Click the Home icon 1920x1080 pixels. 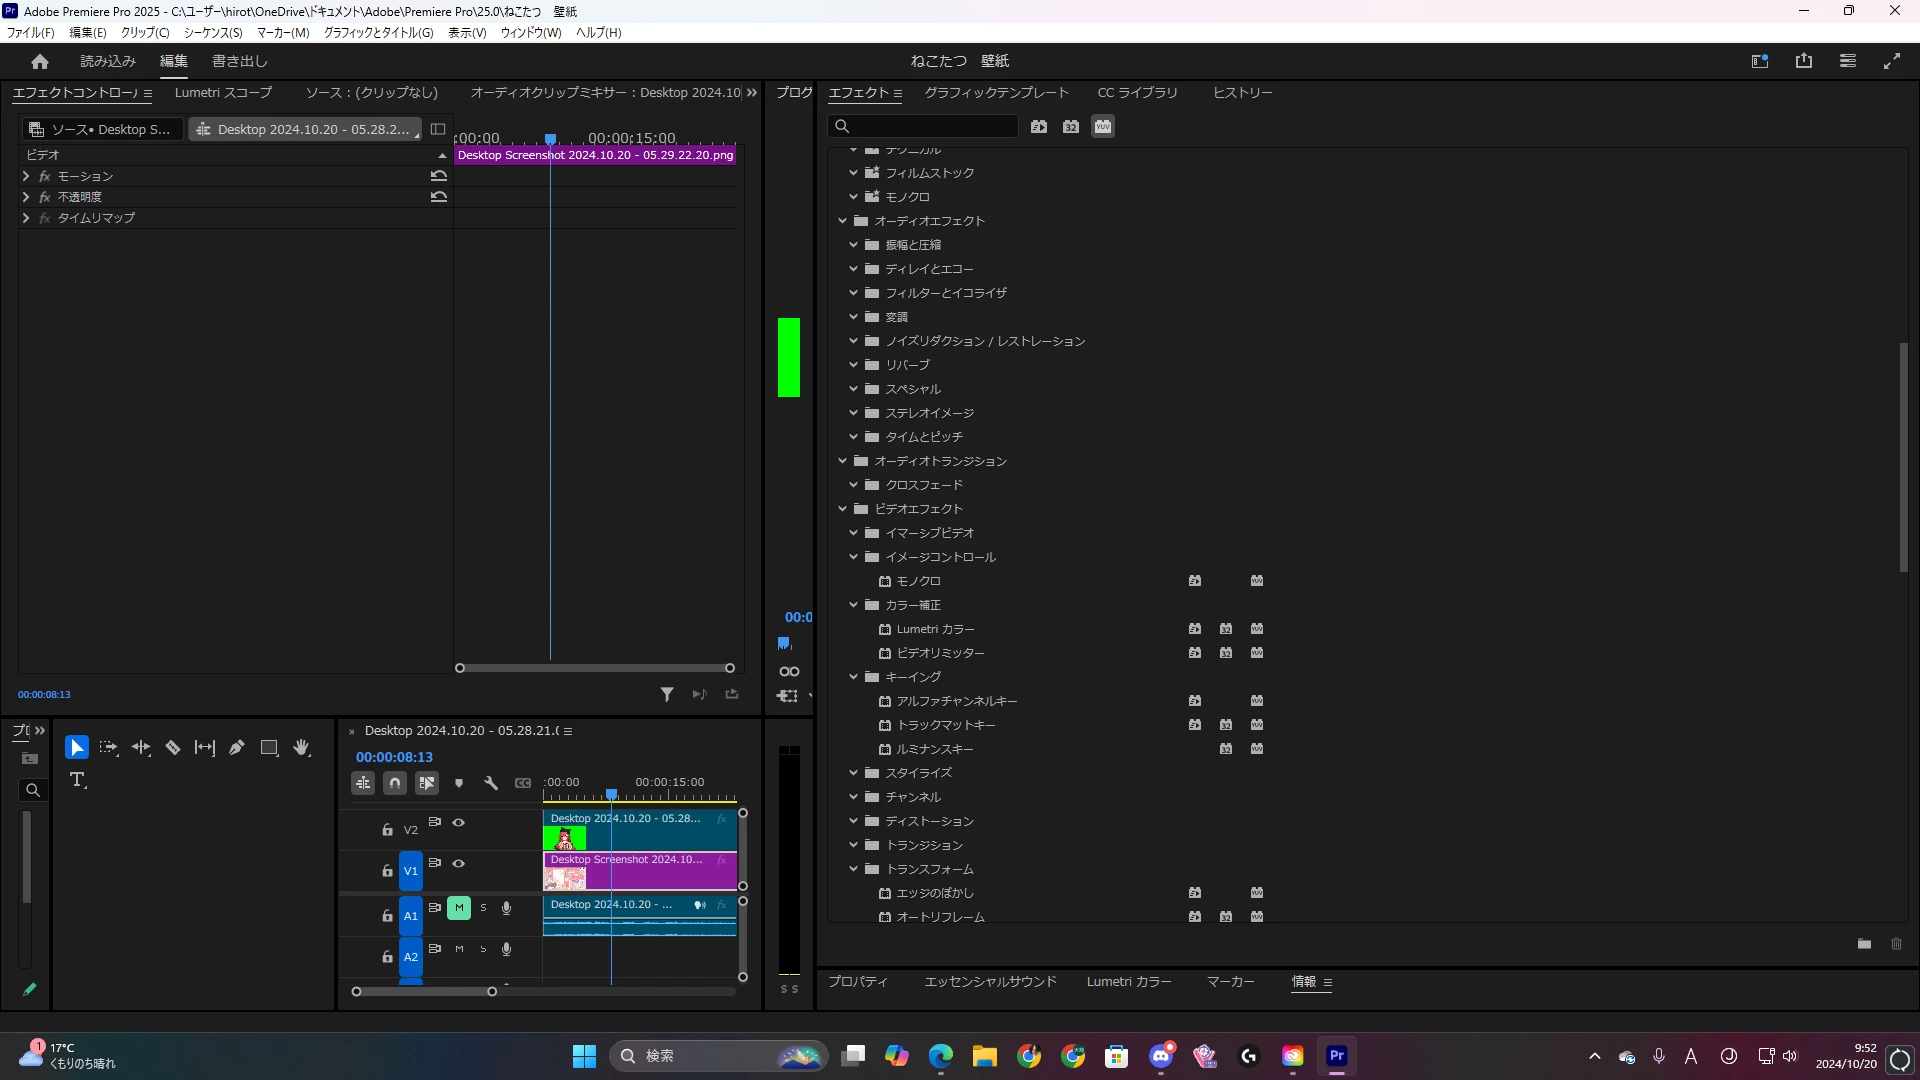point(40,62)
